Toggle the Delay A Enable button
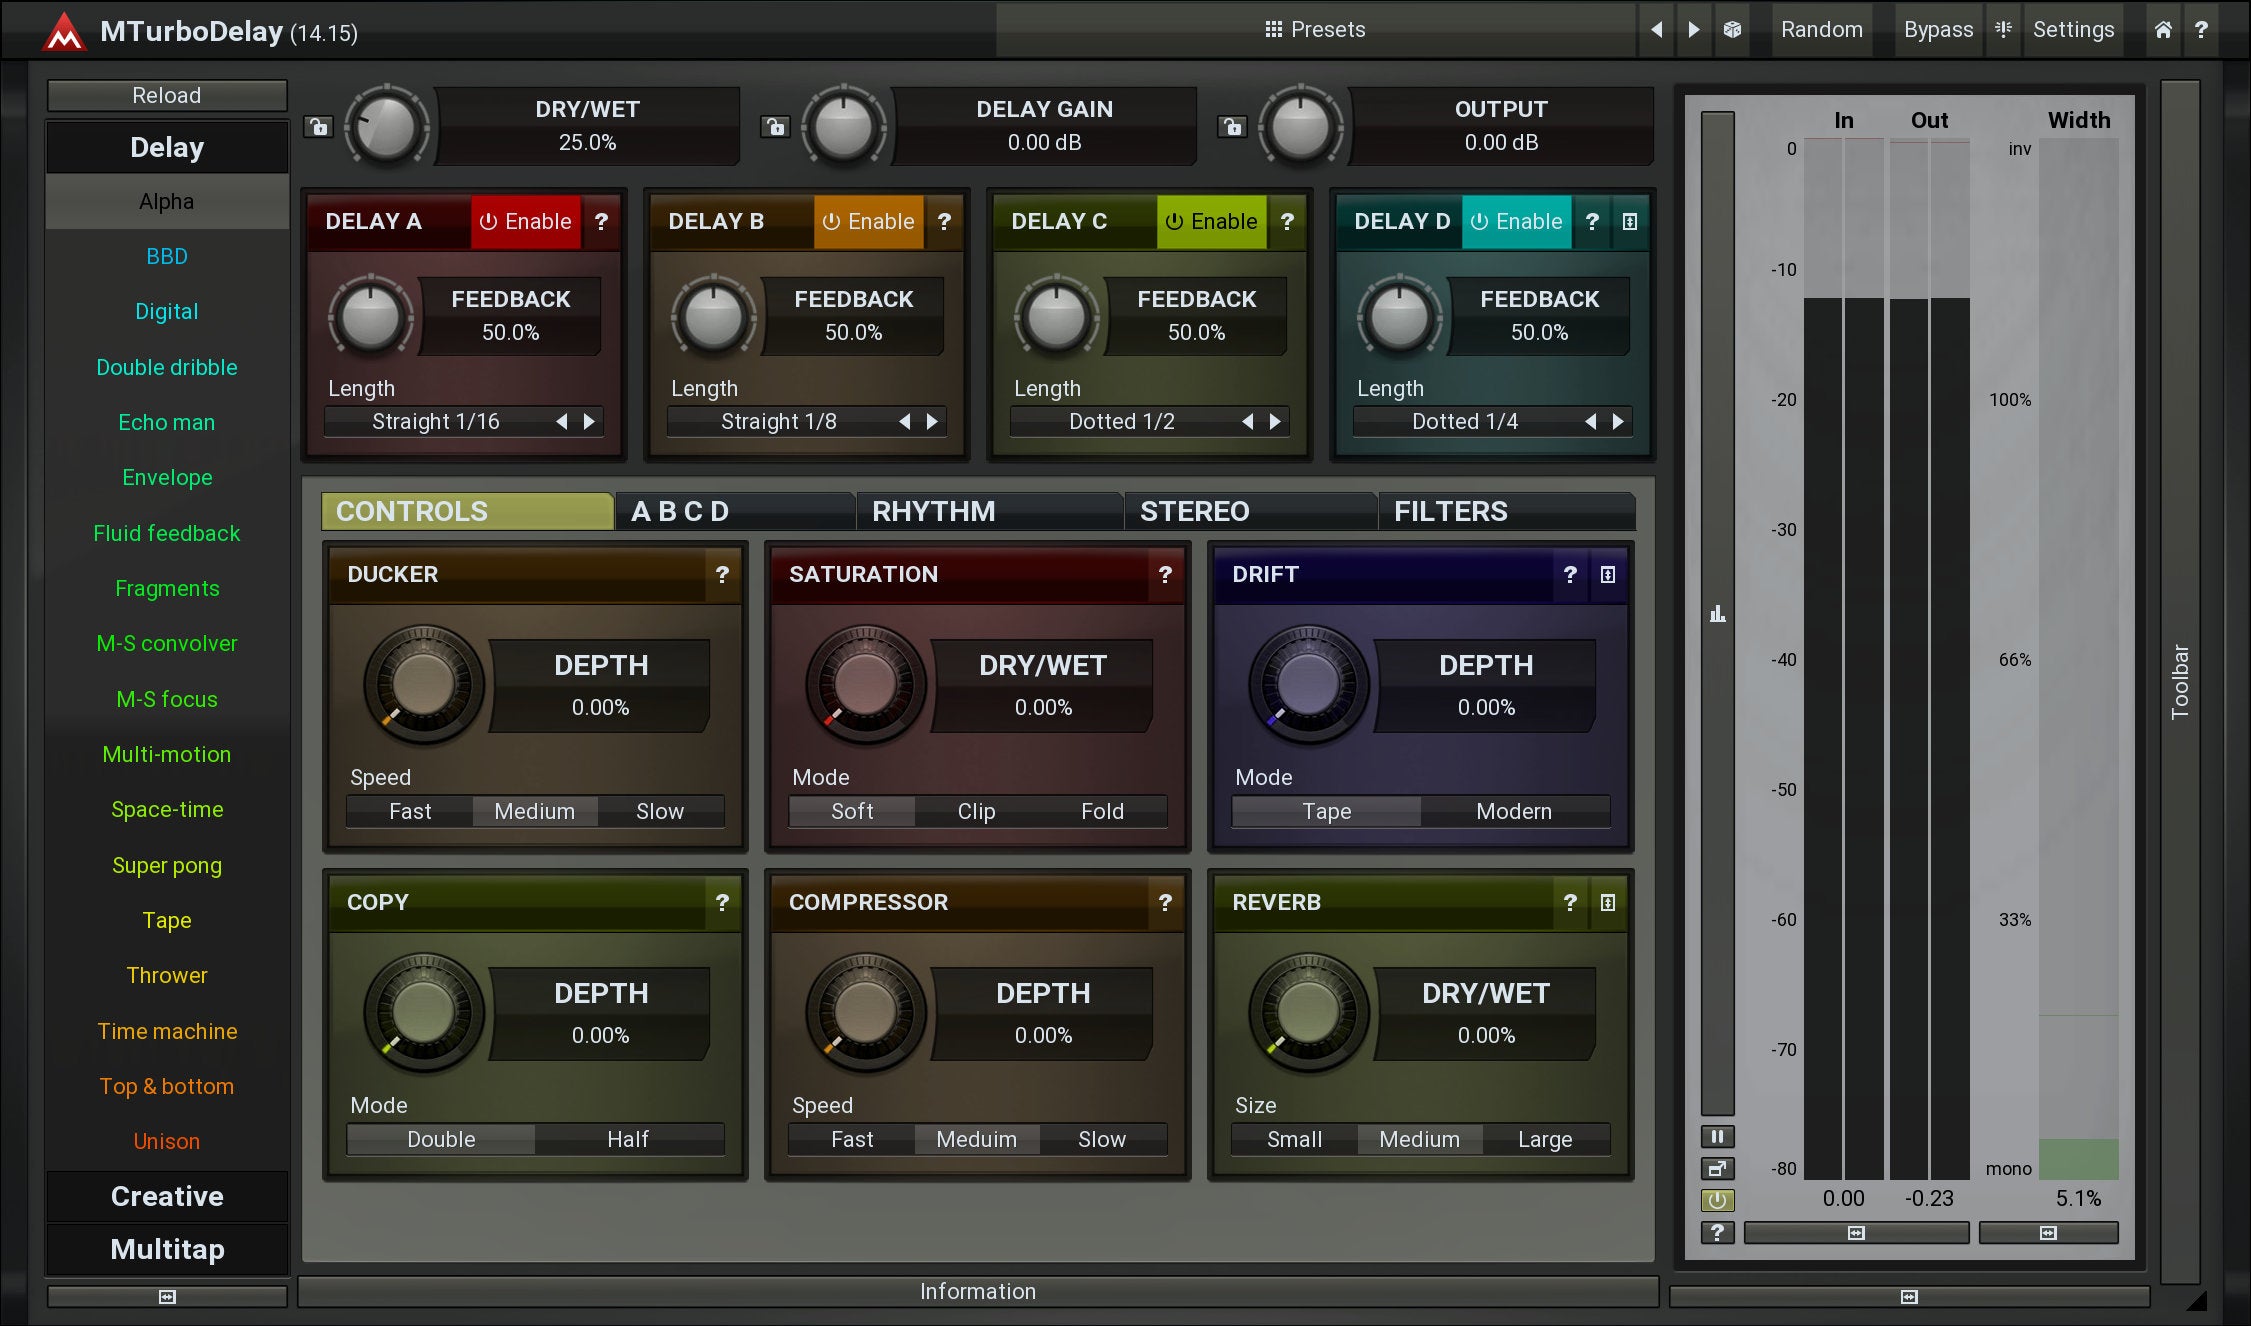The width and height of the screenshot is (2251, 1326). pos(525,222)
